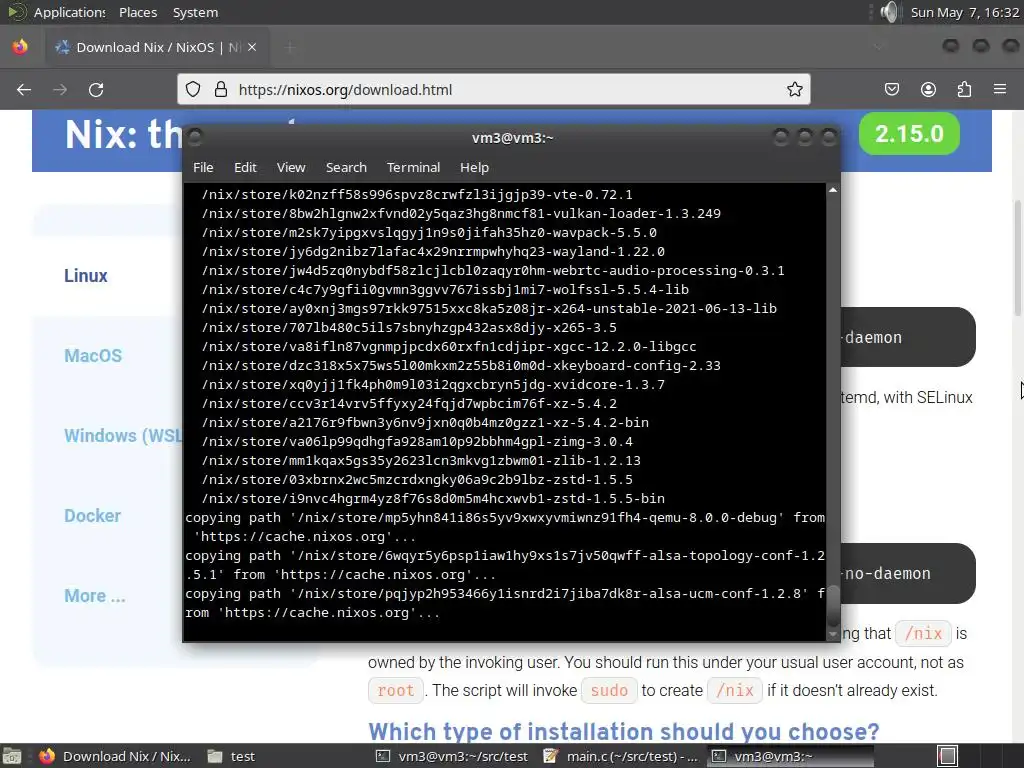Click the red sudo code word
1024x768 pixels.
coord(609,690)
